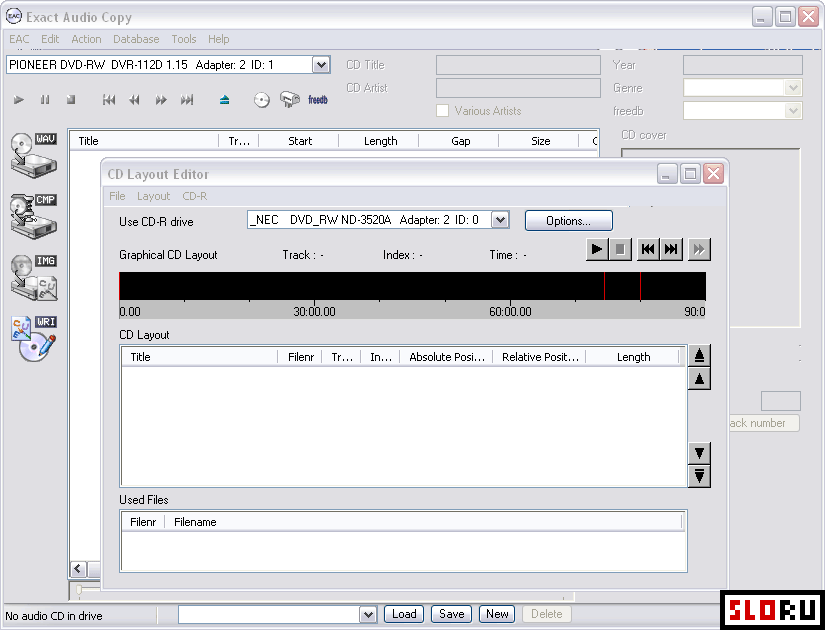Click the Load profile button
Screen dimensions: 825x630
tap(404, 614)
